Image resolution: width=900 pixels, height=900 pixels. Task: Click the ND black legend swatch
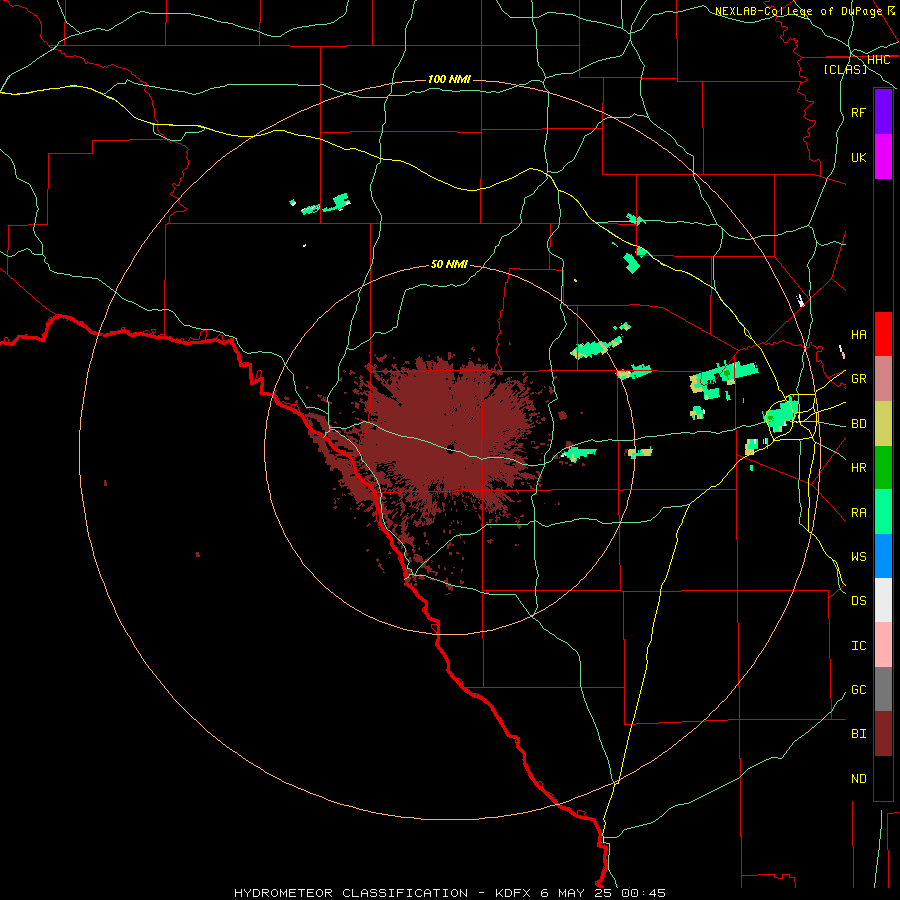(883, 778)
